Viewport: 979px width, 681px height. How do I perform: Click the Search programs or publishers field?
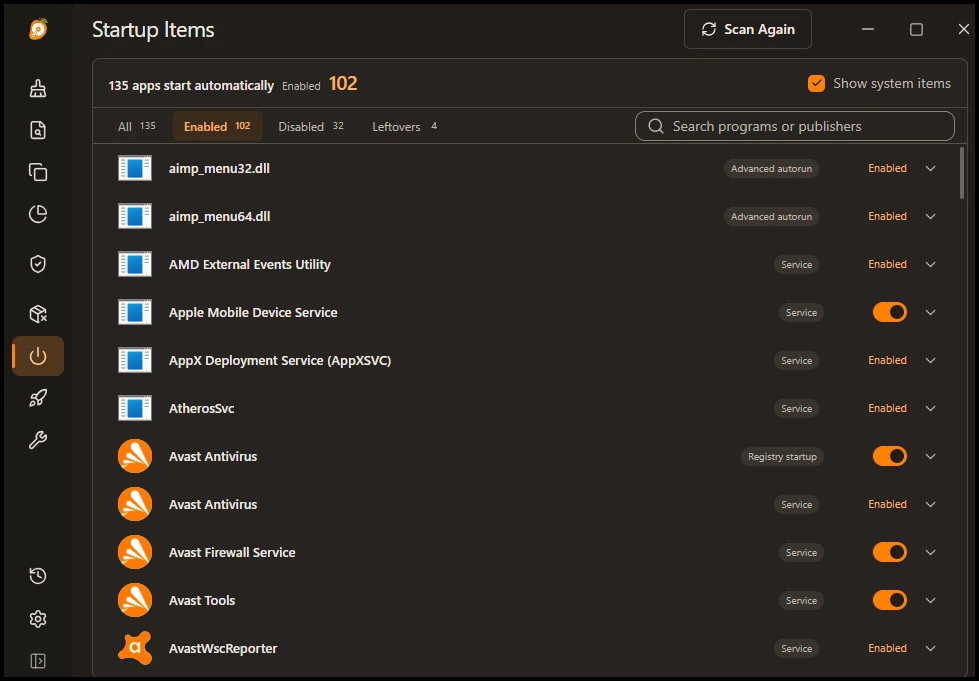794,126
